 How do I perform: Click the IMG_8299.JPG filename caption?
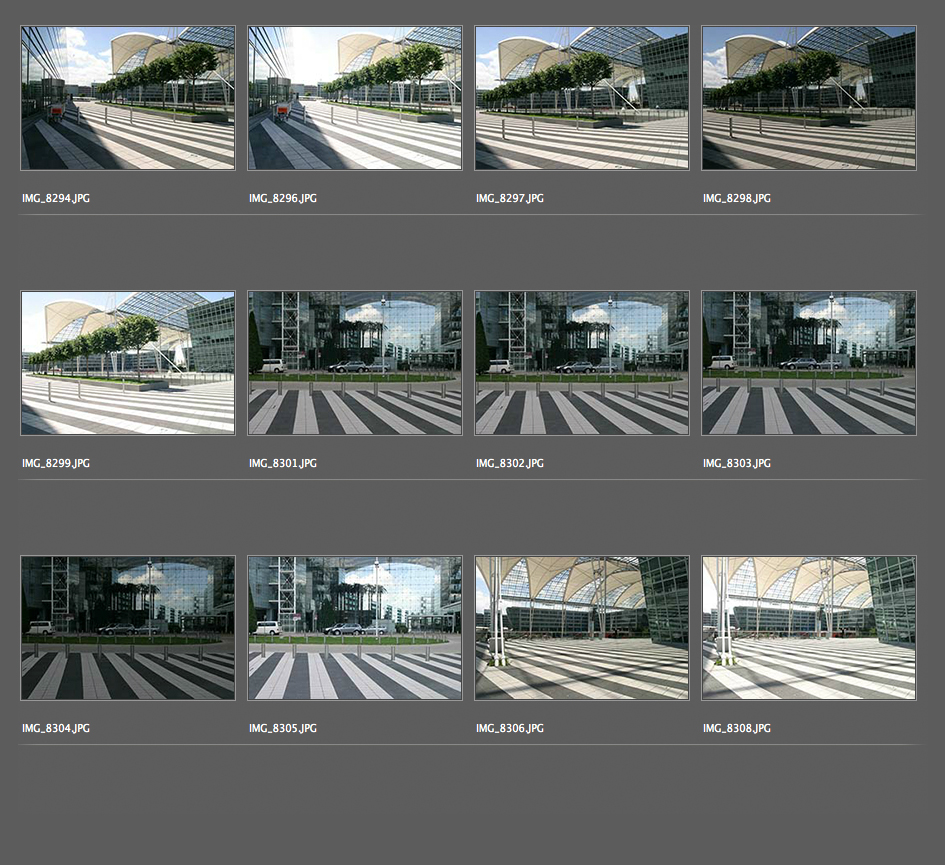click(56, 464)
